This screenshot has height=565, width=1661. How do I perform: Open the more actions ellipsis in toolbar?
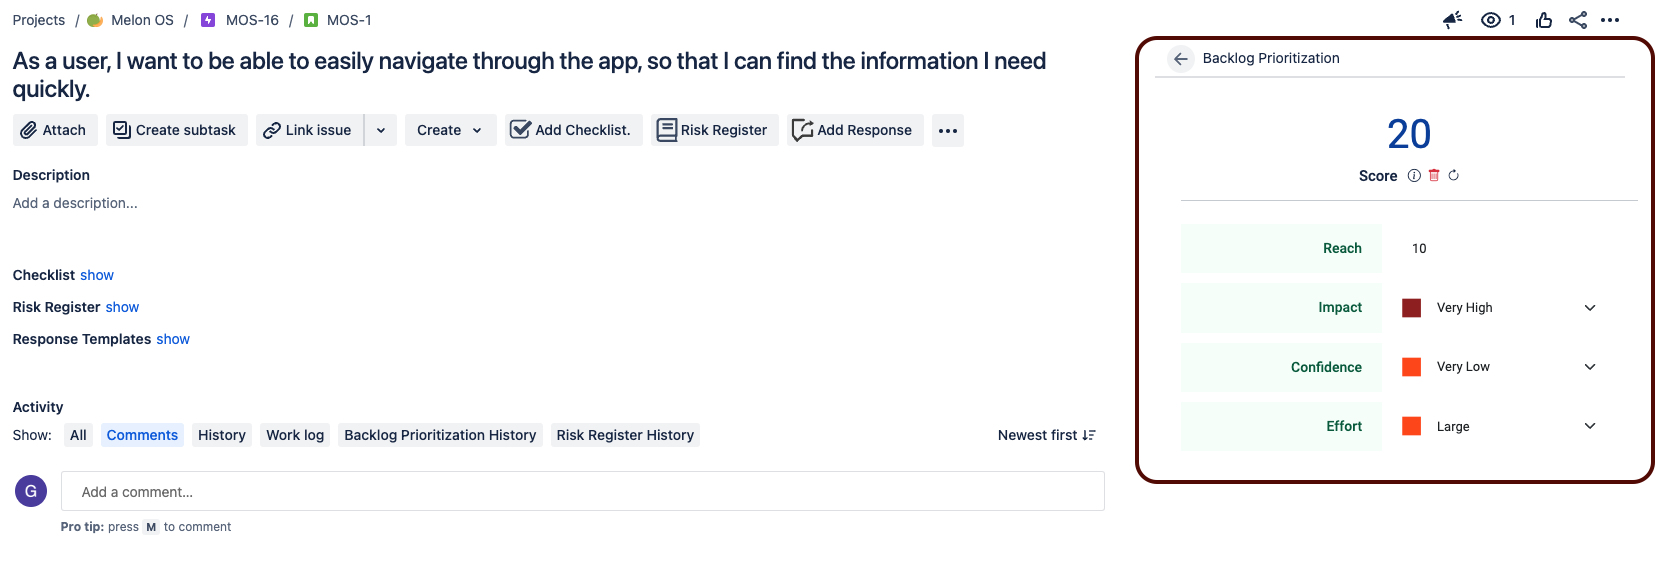pos(948,131)
